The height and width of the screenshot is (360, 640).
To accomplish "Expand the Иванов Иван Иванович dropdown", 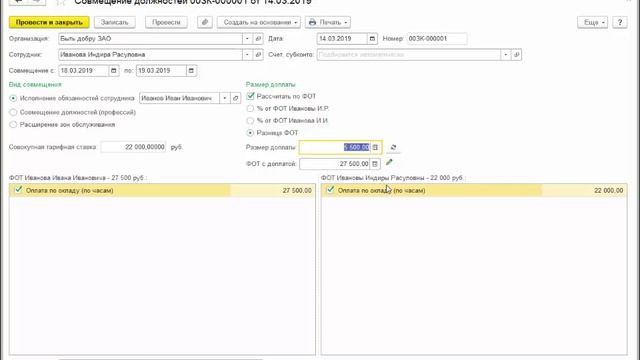I will pos(224,98).
